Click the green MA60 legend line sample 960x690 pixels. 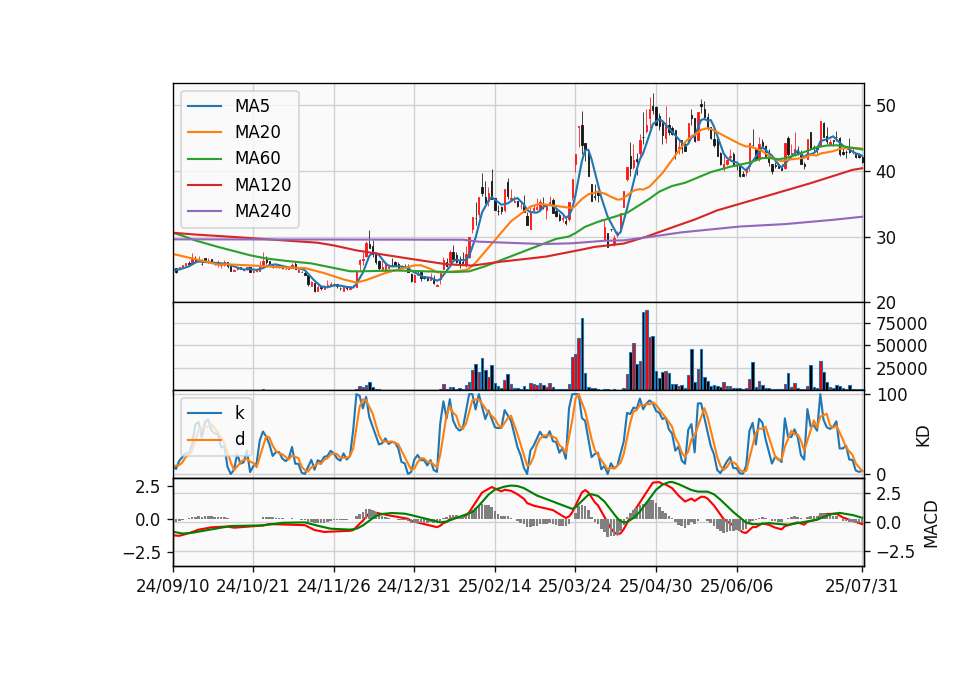204,159
